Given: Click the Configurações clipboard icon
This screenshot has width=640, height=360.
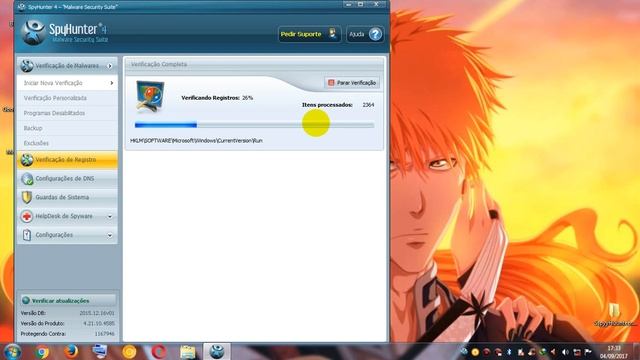Looking at the screenshot, I should 27,235.
